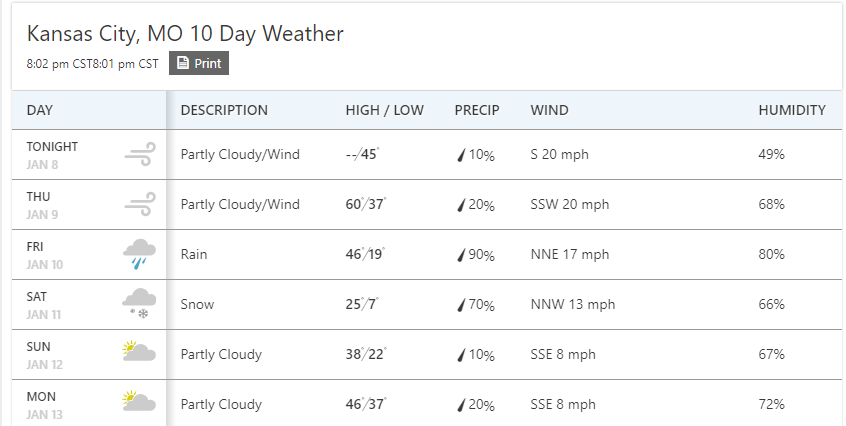Viewport: 846px width, 426px height.
Task: Click the Kansas City 10 Day Weather heading
Action: coord(185,34)
